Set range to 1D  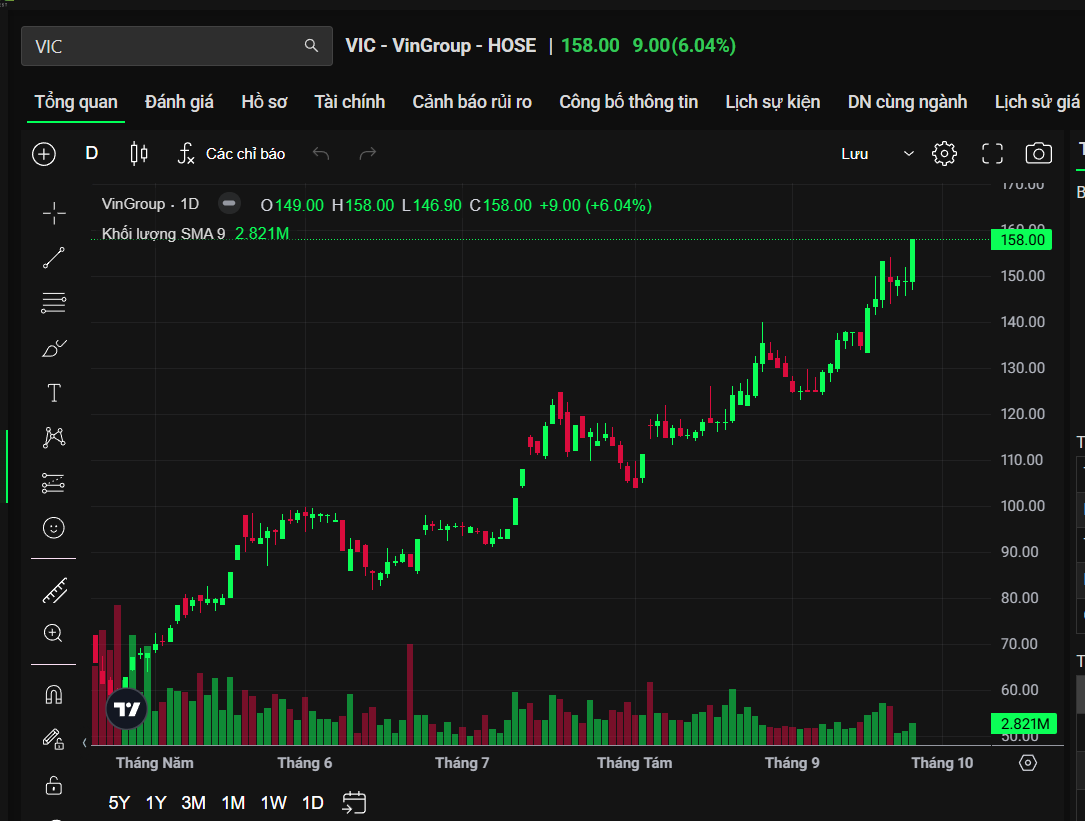pyautogui.click(x=313, y=803)
